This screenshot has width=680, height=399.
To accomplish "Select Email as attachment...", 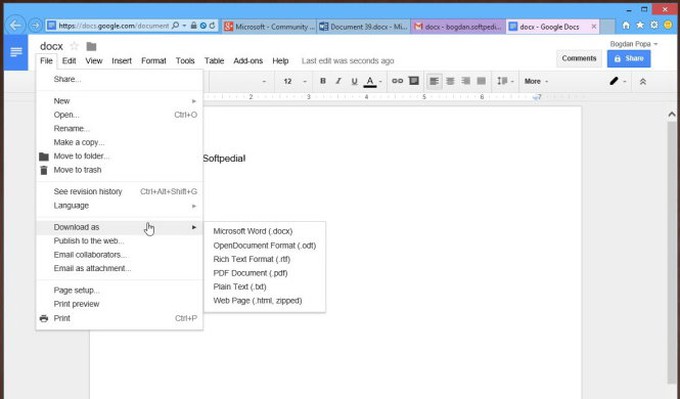I will tap(119, 268).
